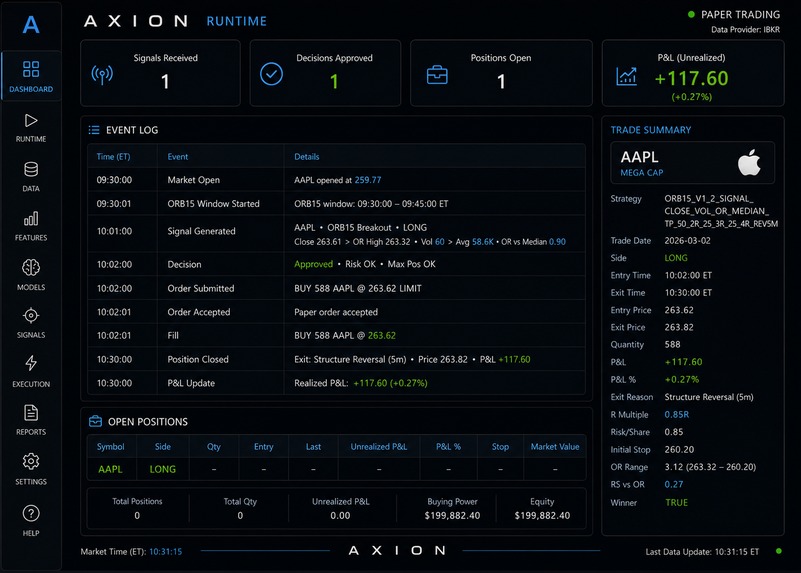Open the Settings gear icon
Screen dimensions: 801x573
point(31,461)
